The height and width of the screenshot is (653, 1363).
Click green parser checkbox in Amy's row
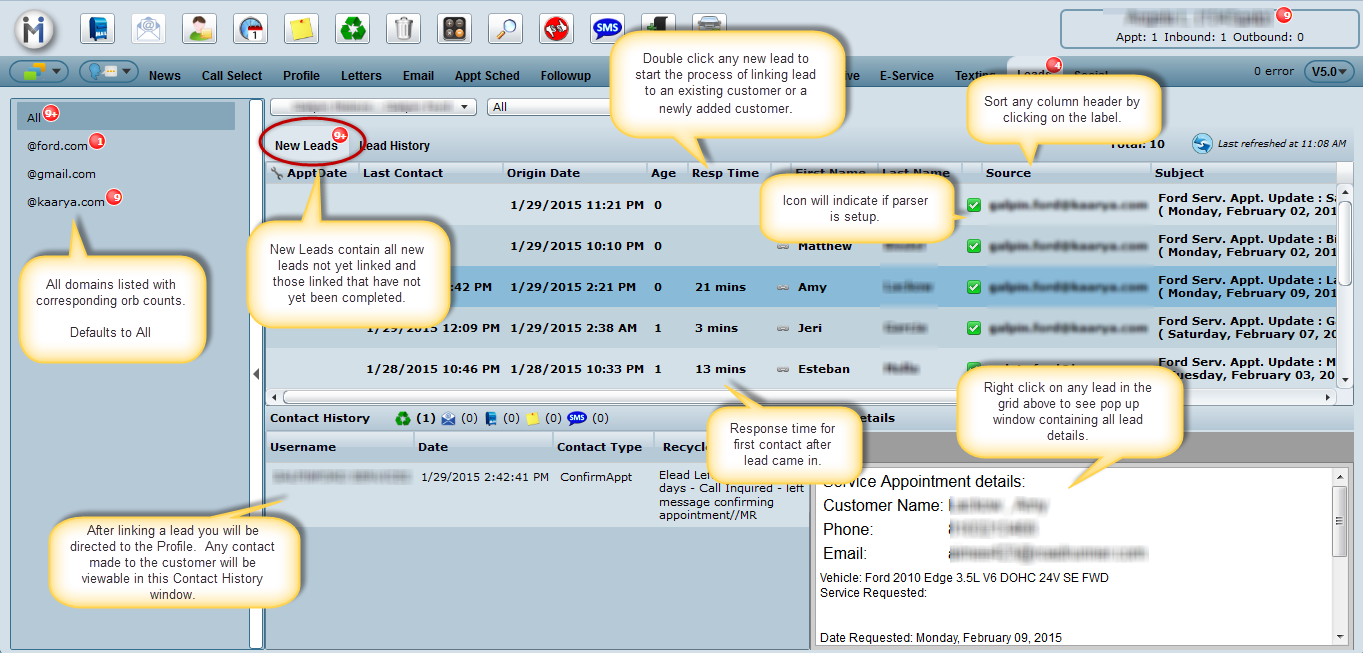(x=974, y=287)
